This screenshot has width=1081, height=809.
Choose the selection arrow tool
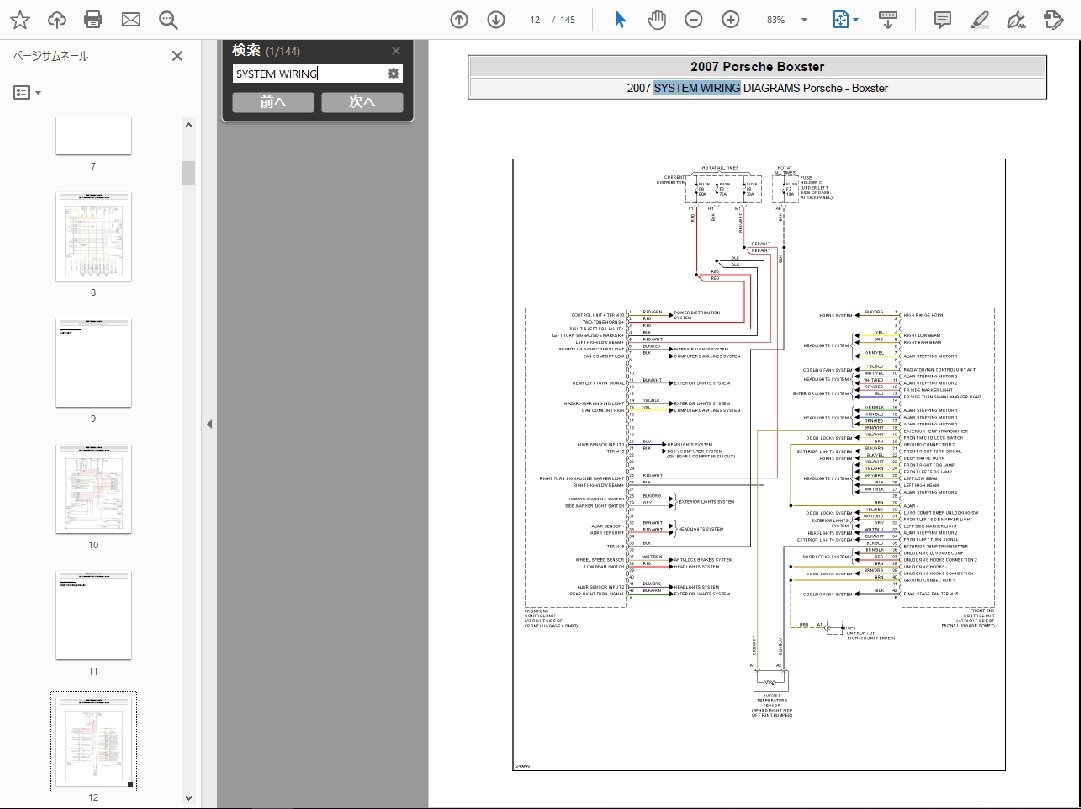[620, 19]
